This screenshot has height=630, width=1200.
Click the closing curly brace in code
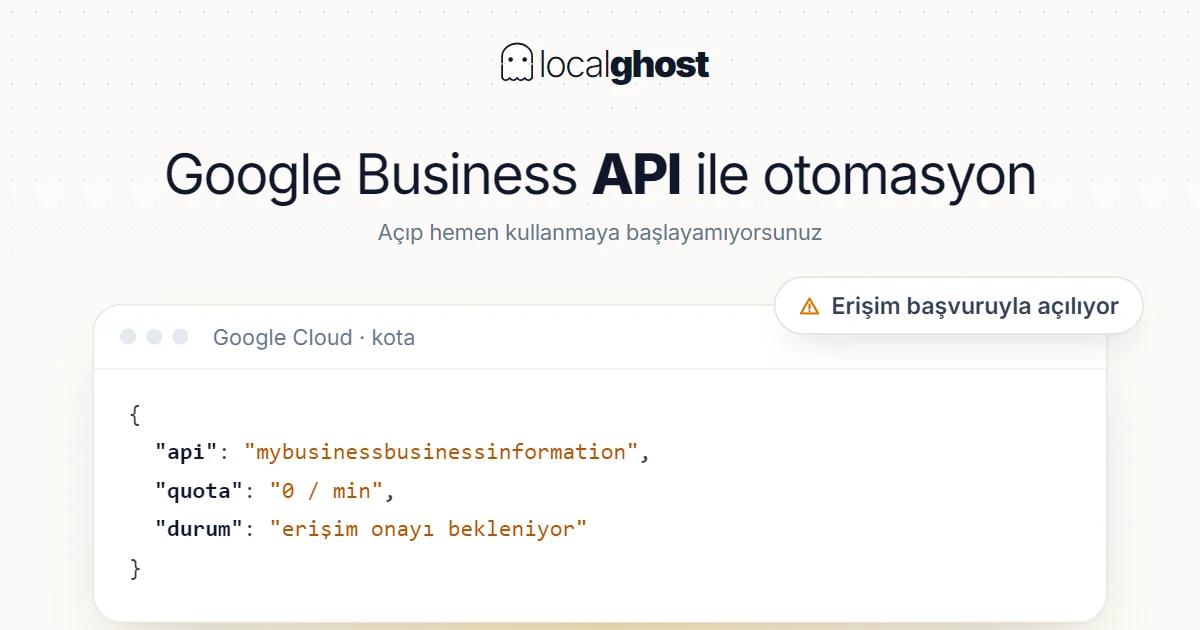(135, 569)
